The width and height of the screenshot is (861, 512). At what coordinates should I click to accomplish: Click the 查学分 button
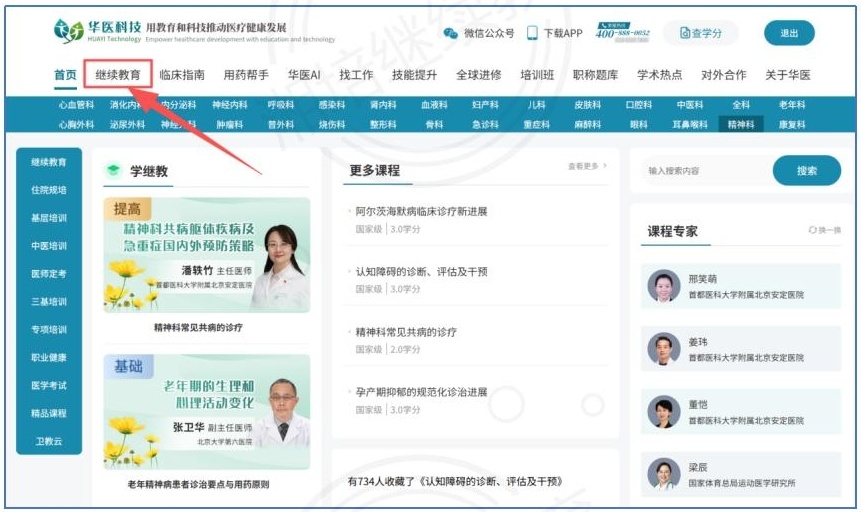[700, 33]
